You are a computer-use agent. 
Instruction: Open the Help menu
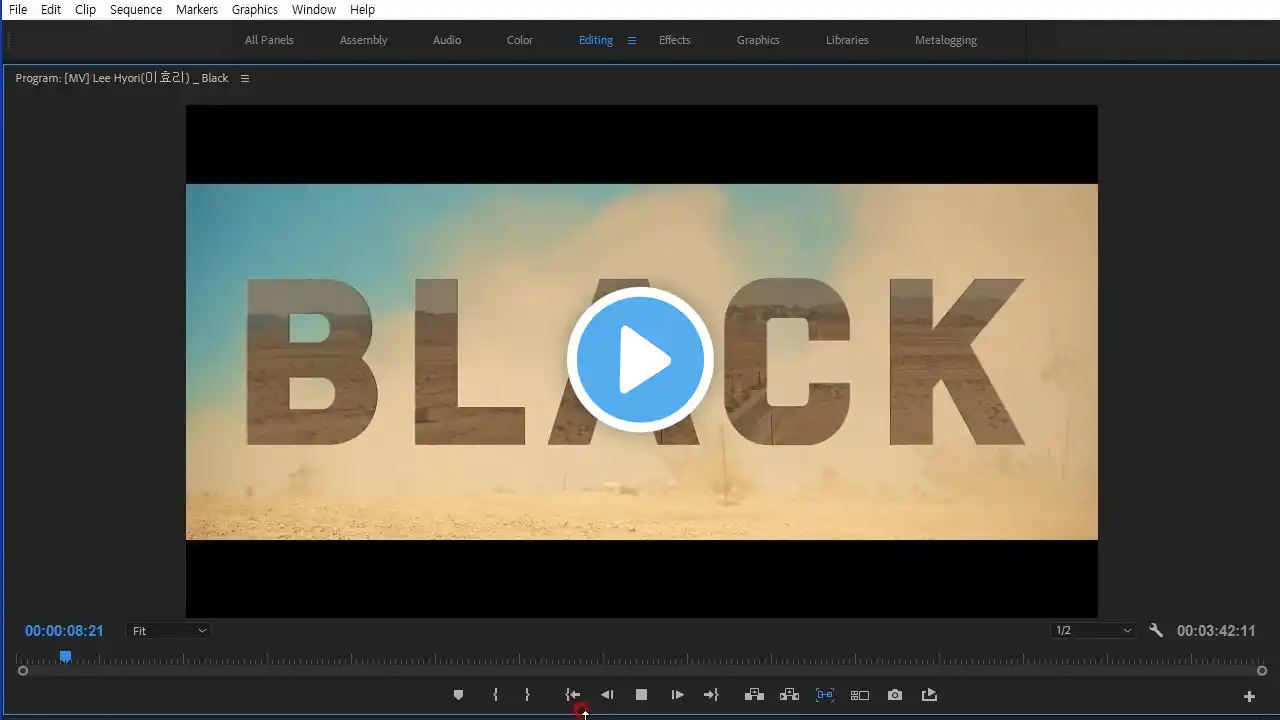363,9
